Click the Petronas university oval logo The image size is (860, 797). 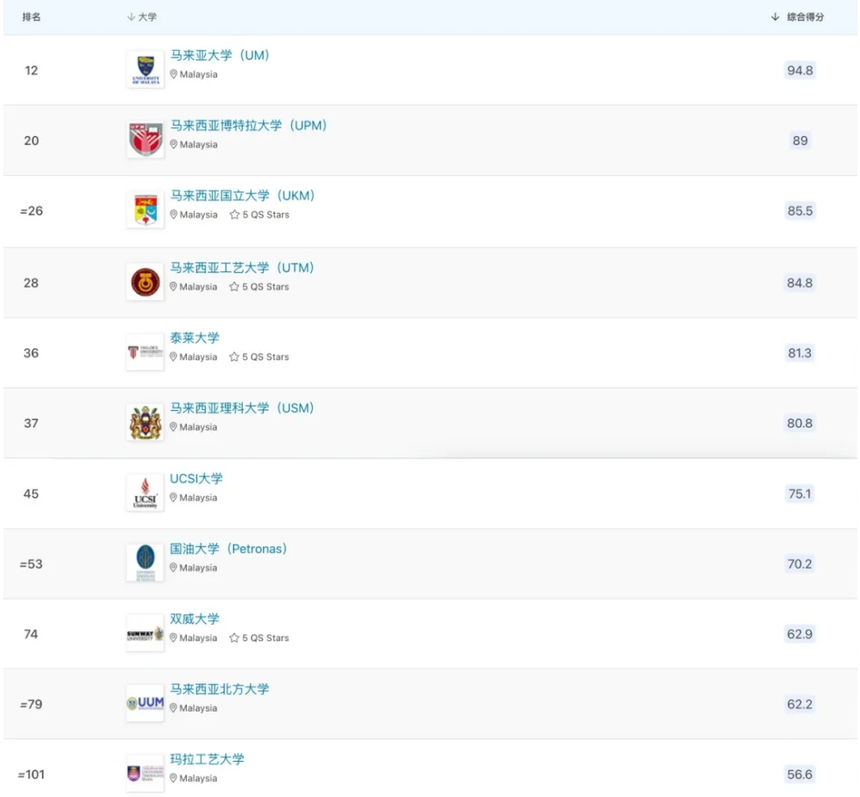pos(145,563)
